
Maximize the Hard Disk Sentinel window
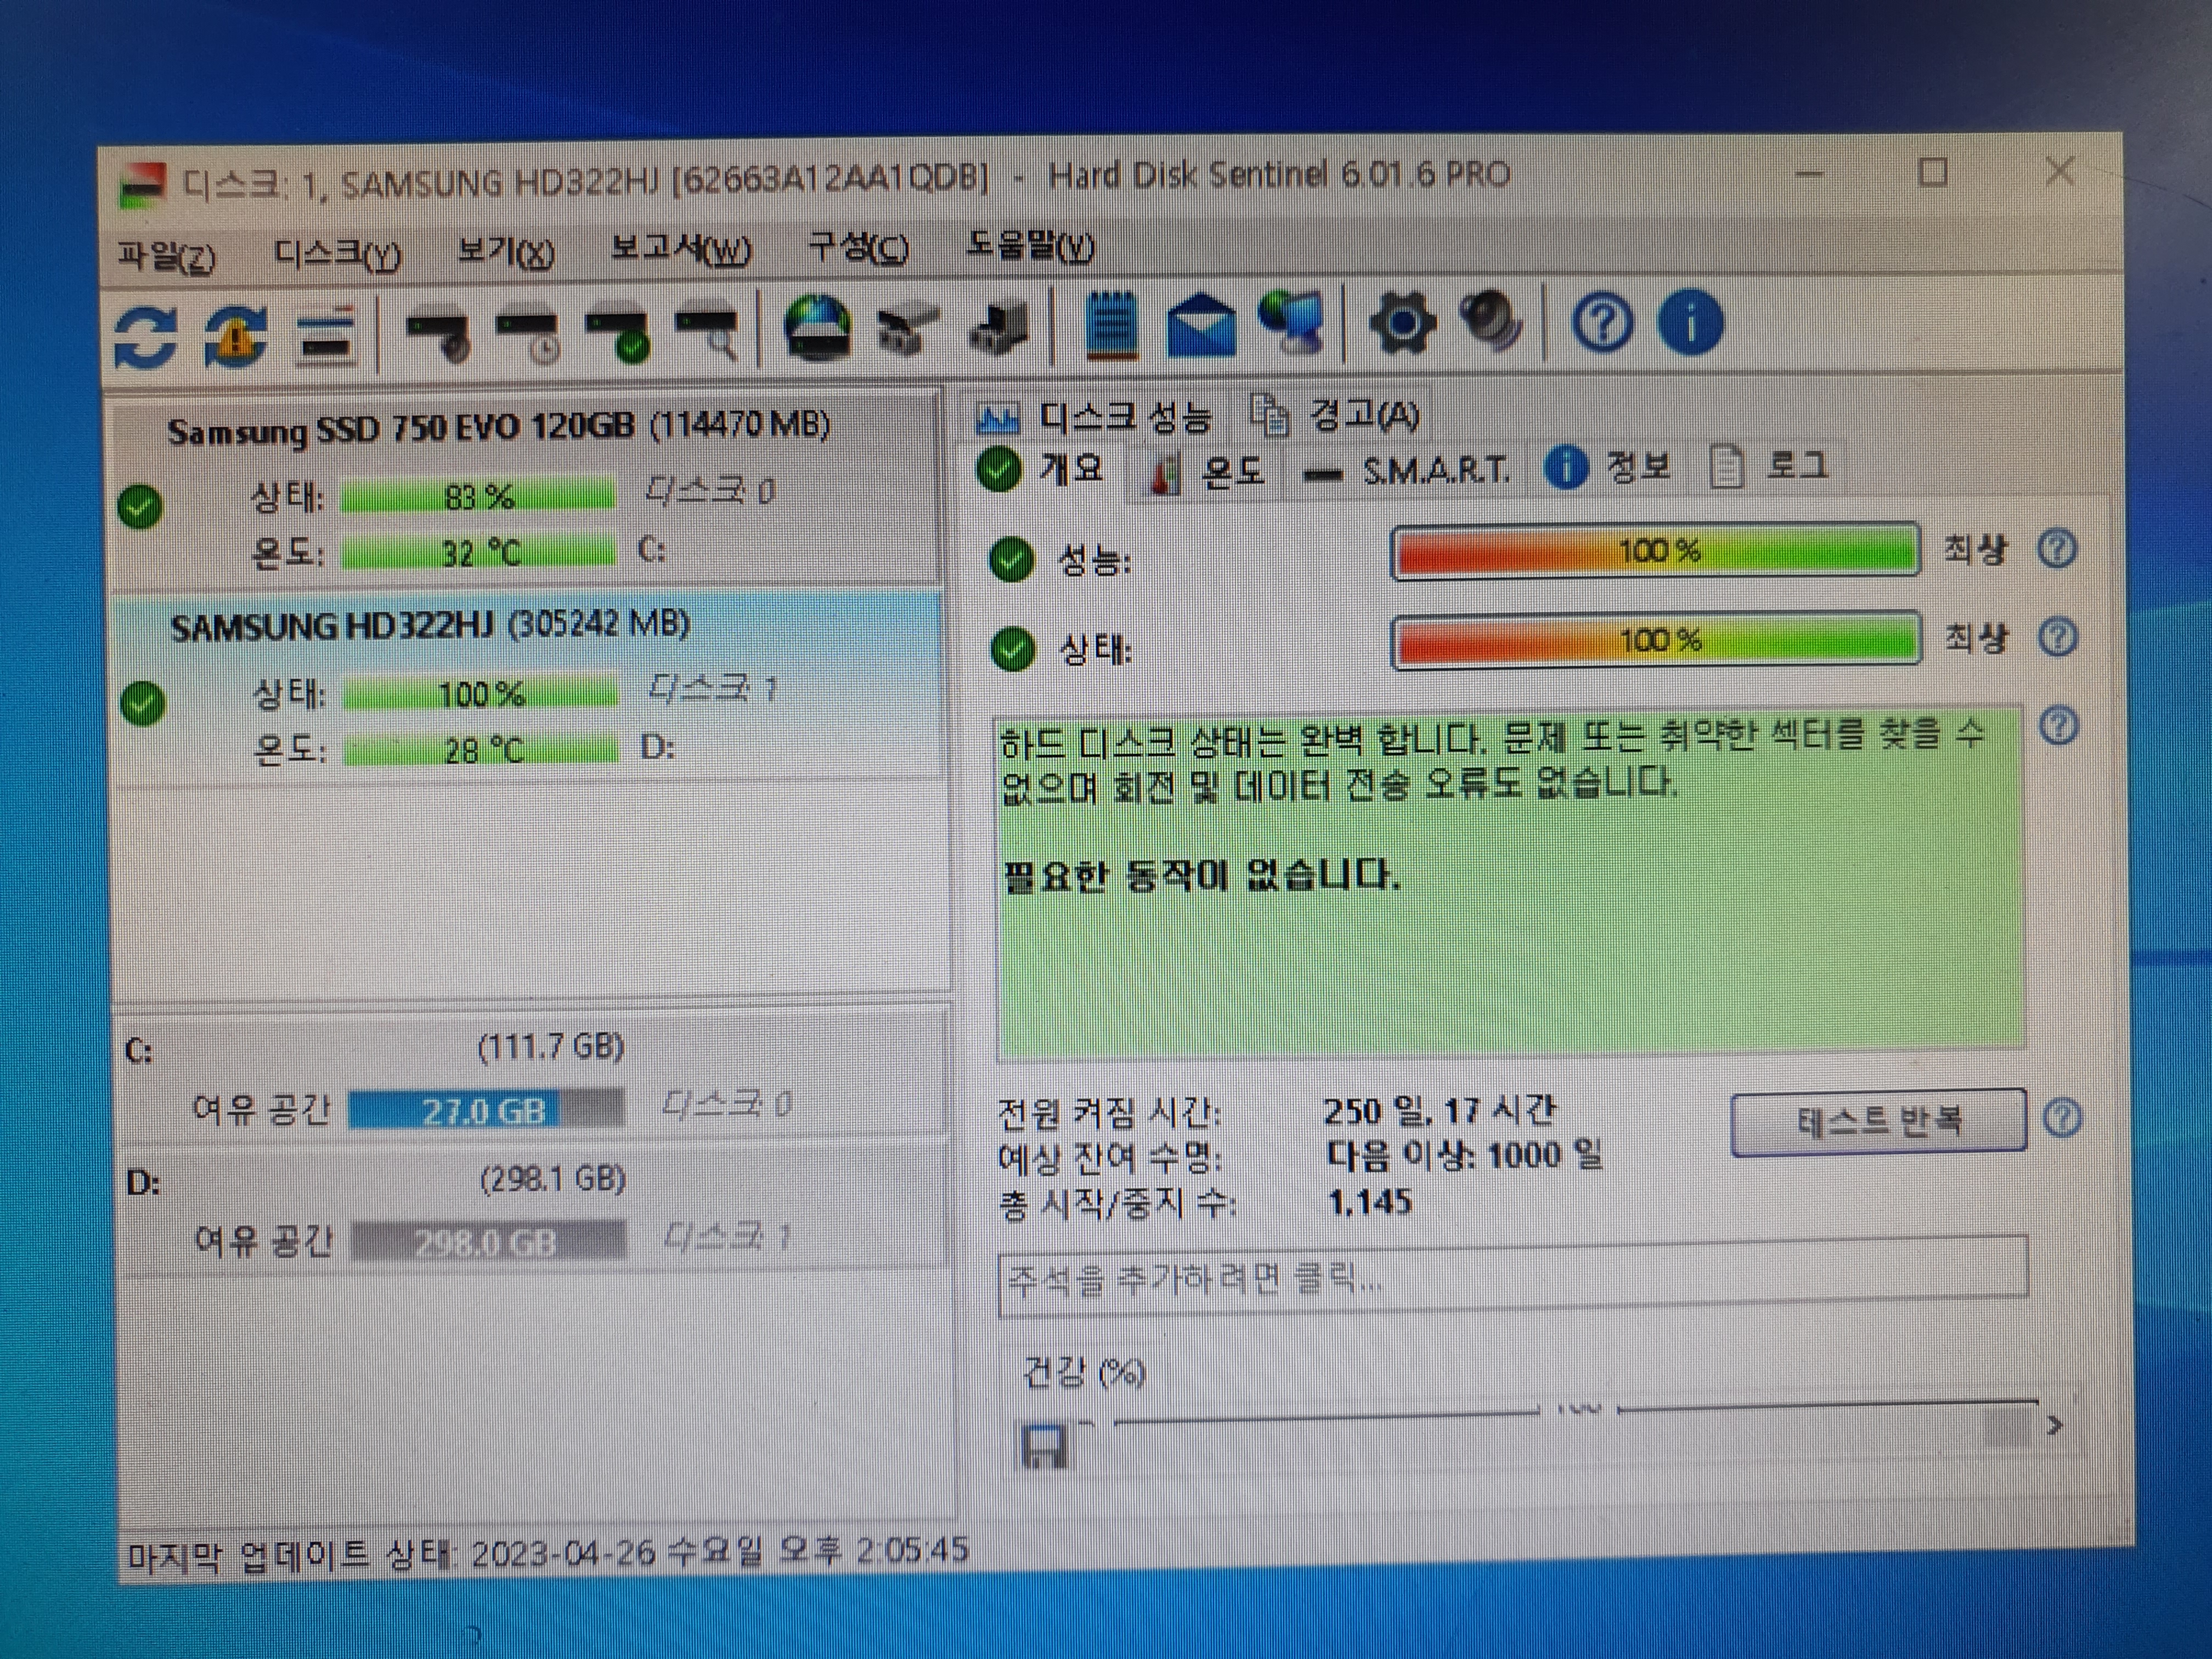(x=1932, y=173)
